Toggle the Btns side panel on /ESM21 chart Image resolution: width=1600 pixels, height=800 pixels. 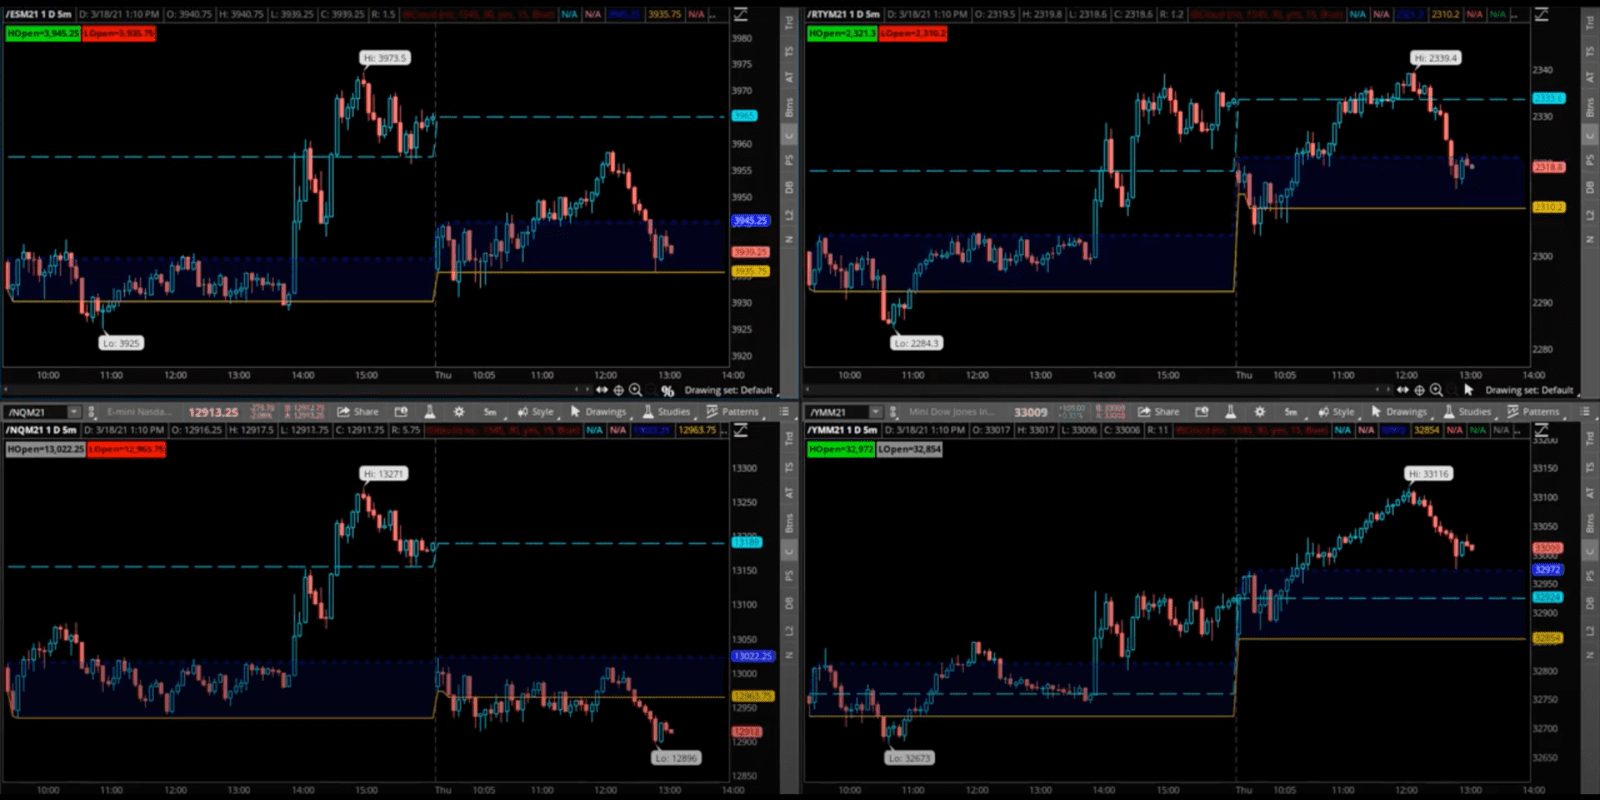tap(789, 106)
